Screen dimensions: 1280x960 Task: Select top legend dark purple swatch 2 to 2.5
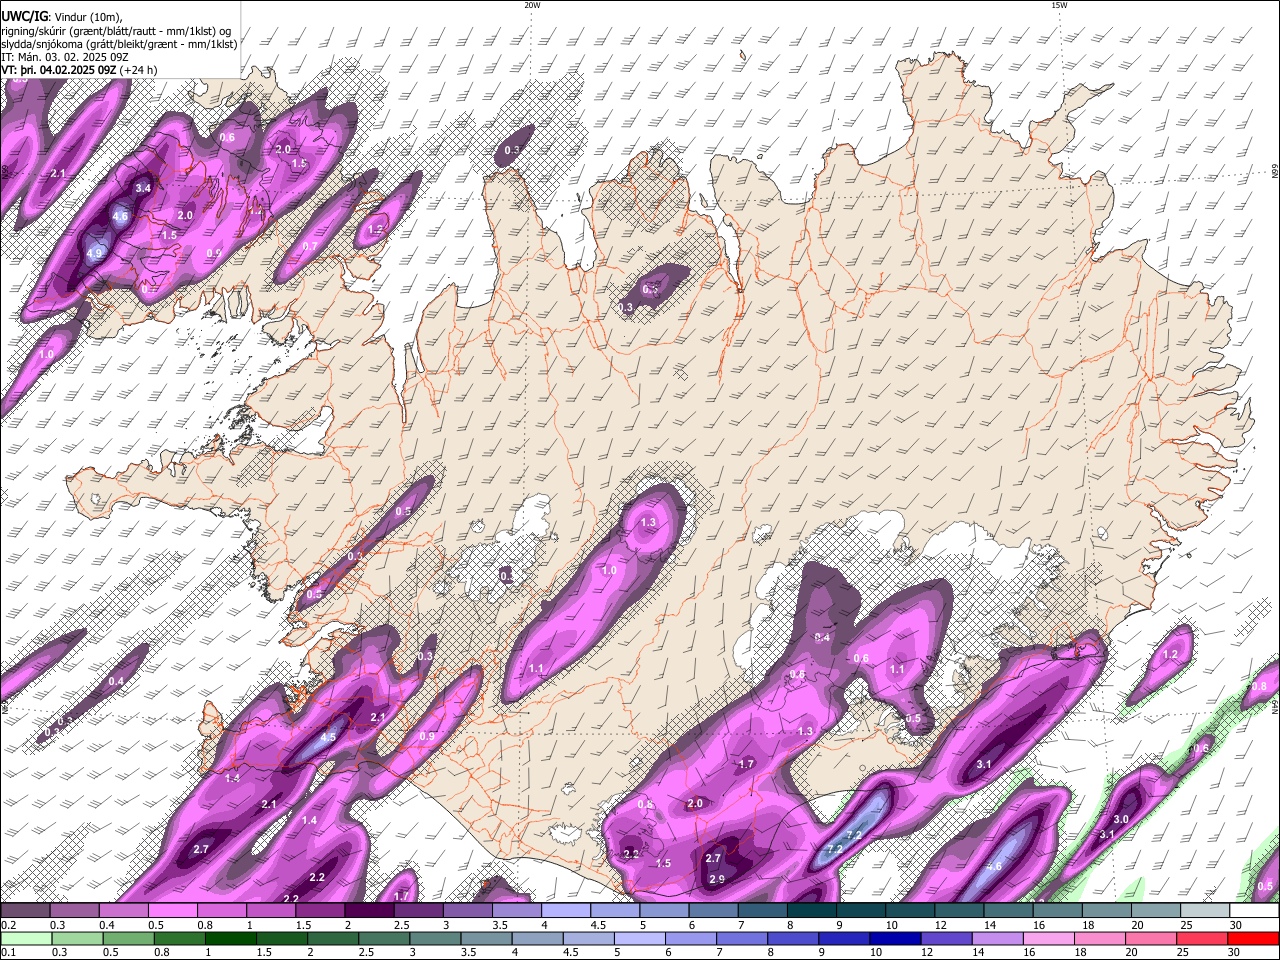click(369, 910)
